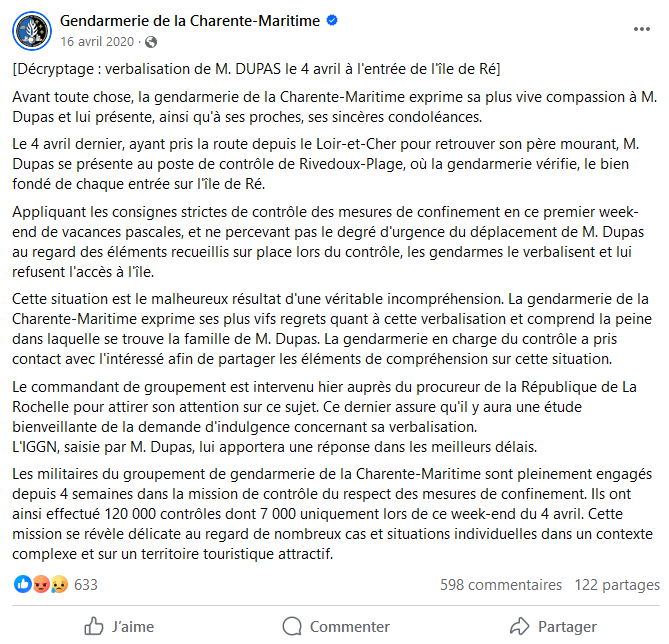Click the Décryptage headline line of post
The image size is (669, 644).
coord(256,69)
